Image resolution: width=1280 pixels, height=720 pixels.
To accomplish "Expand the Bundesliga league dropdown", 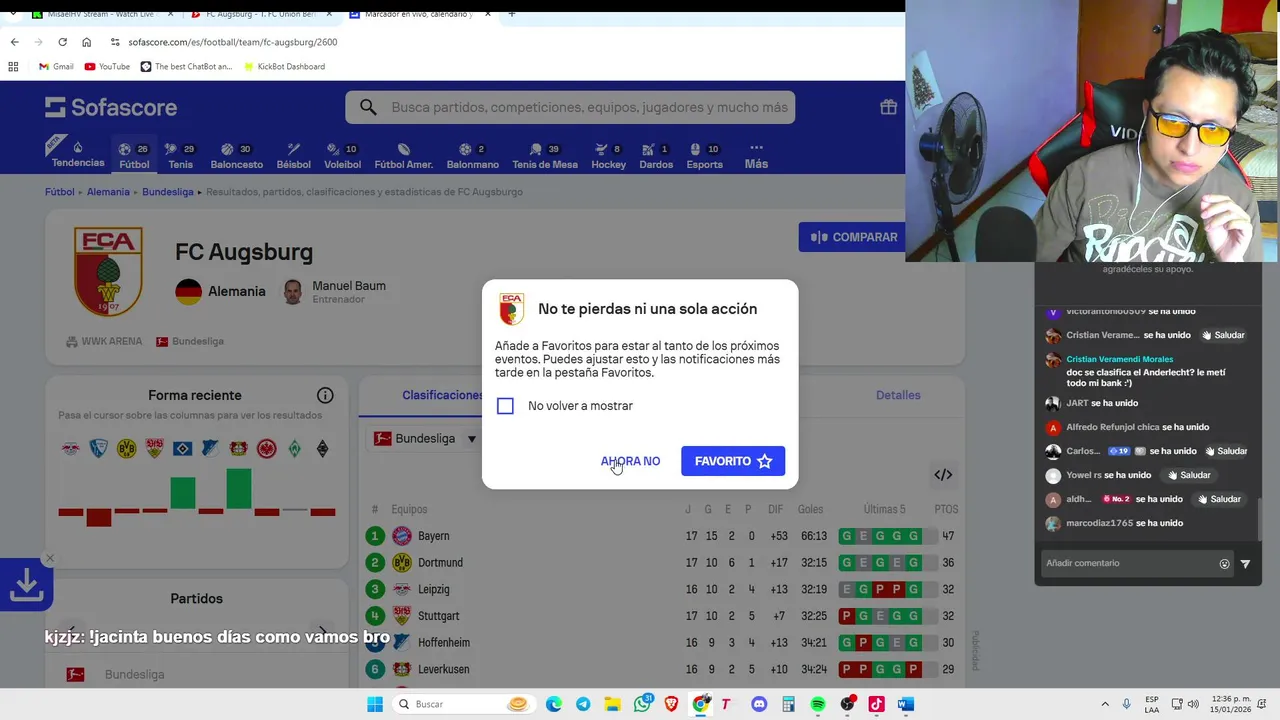I will (425, 438).
